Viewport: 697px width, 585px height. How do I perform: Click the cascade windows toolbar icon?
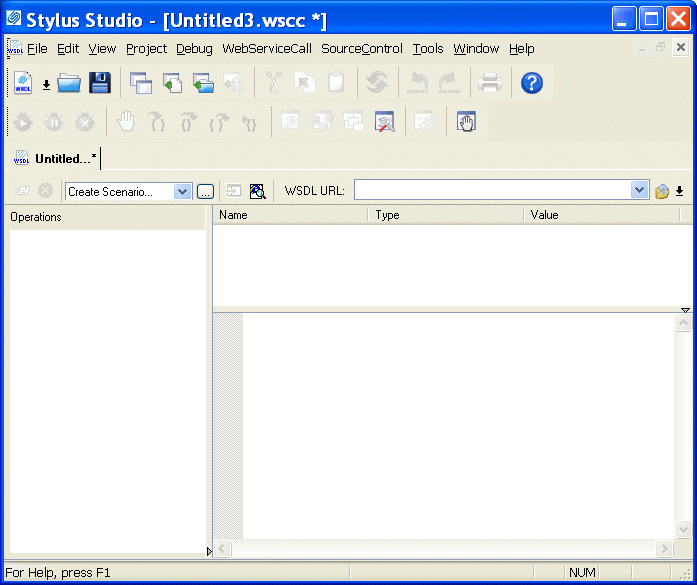(x=141, y=83)
